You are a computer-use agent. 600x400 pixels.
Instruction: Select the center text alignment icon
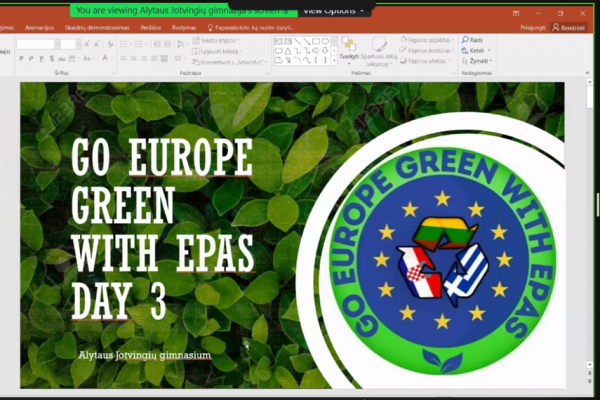coord(134,59)
